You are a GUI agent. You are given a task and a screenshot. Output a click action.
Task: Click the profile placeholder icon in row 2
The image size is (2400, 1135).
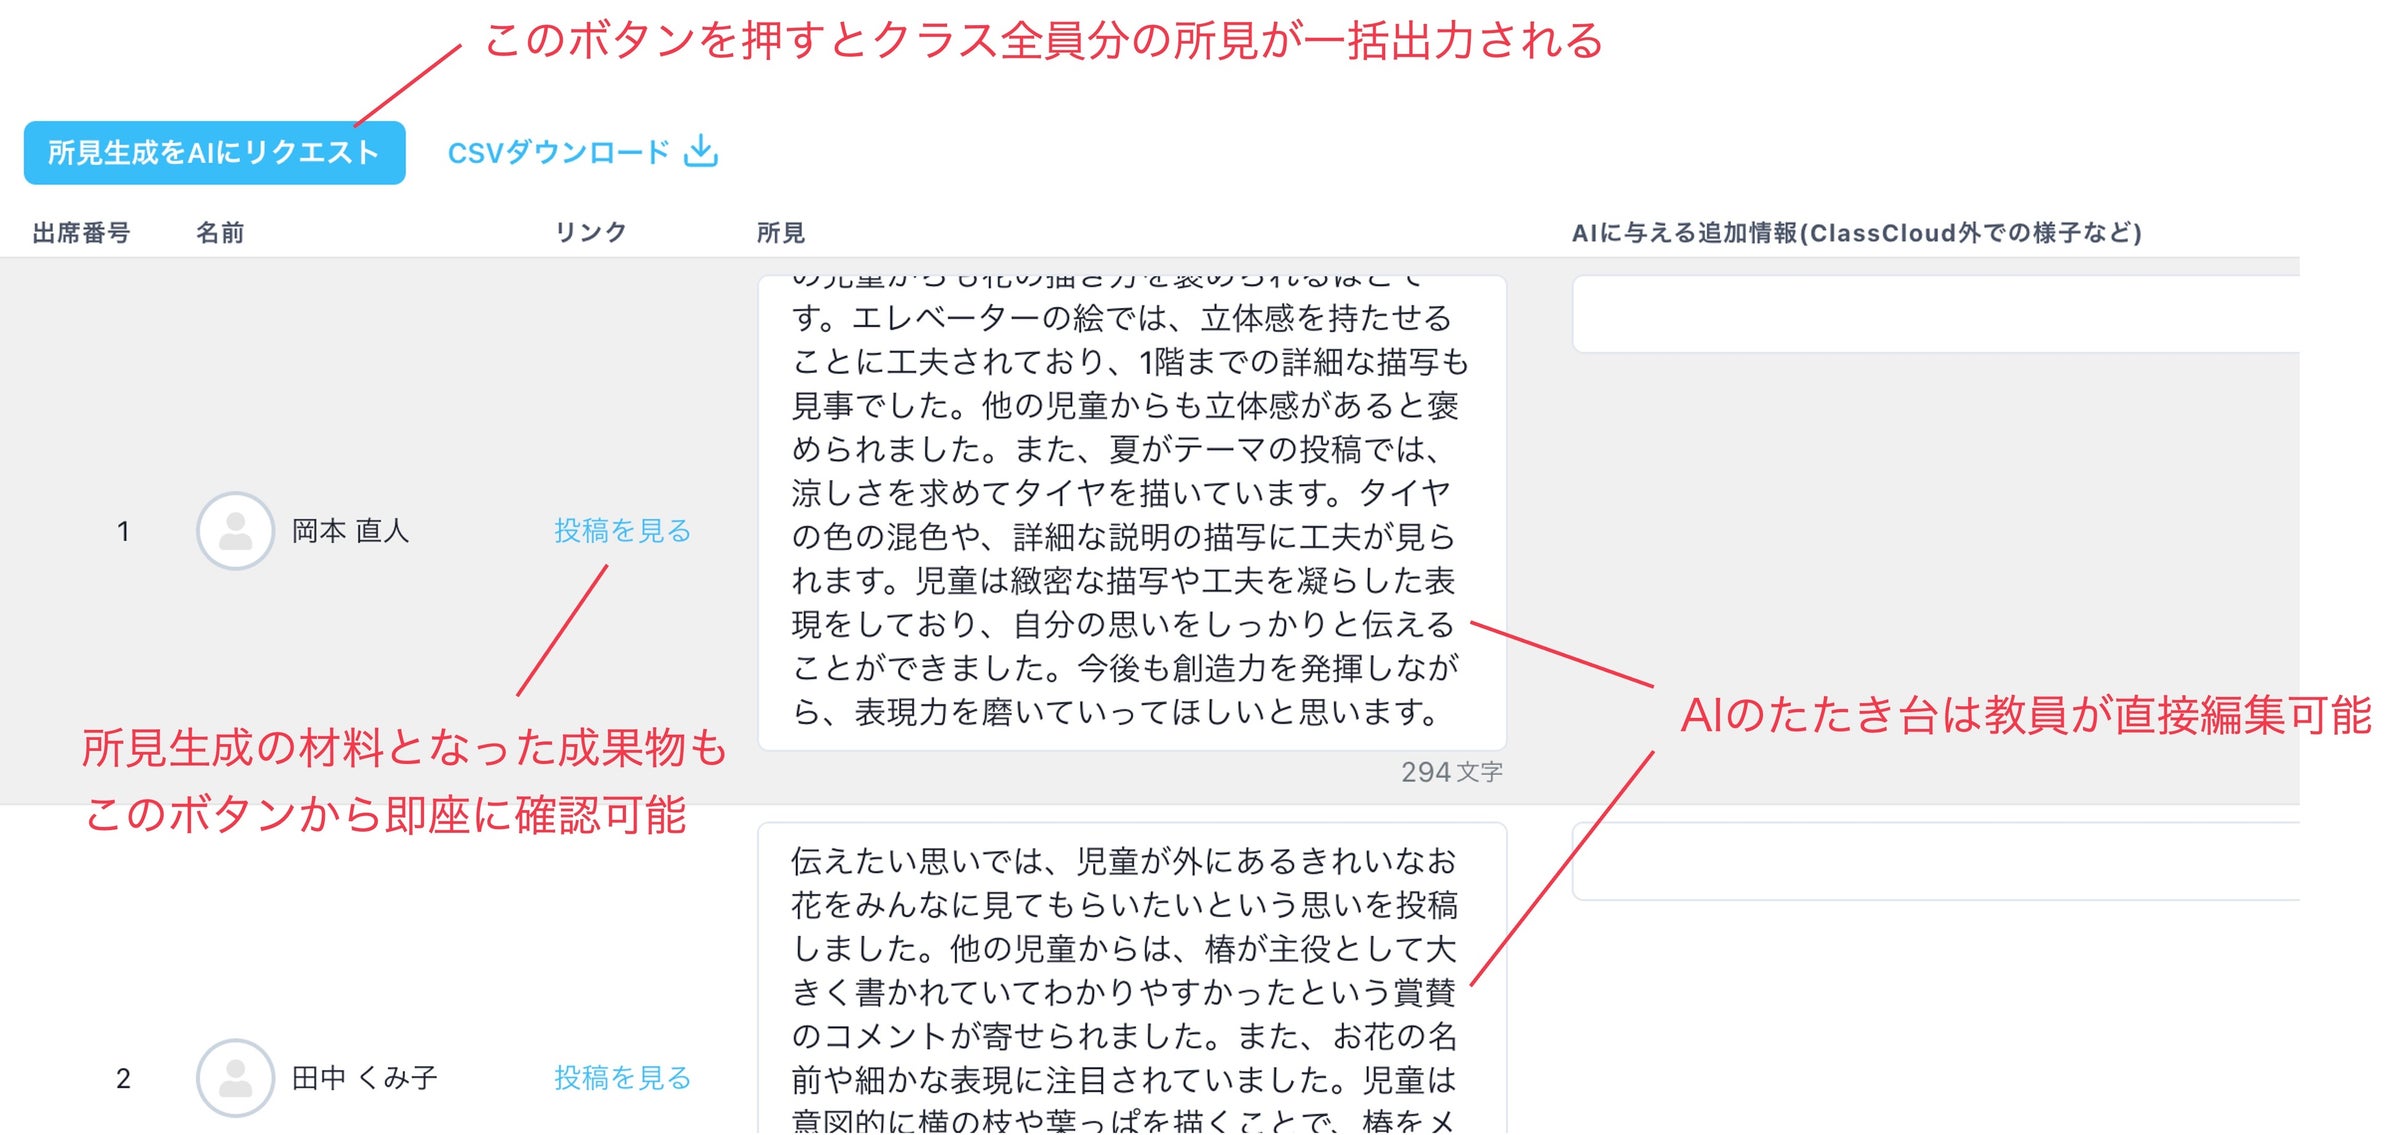click(x=236, y=1078)
